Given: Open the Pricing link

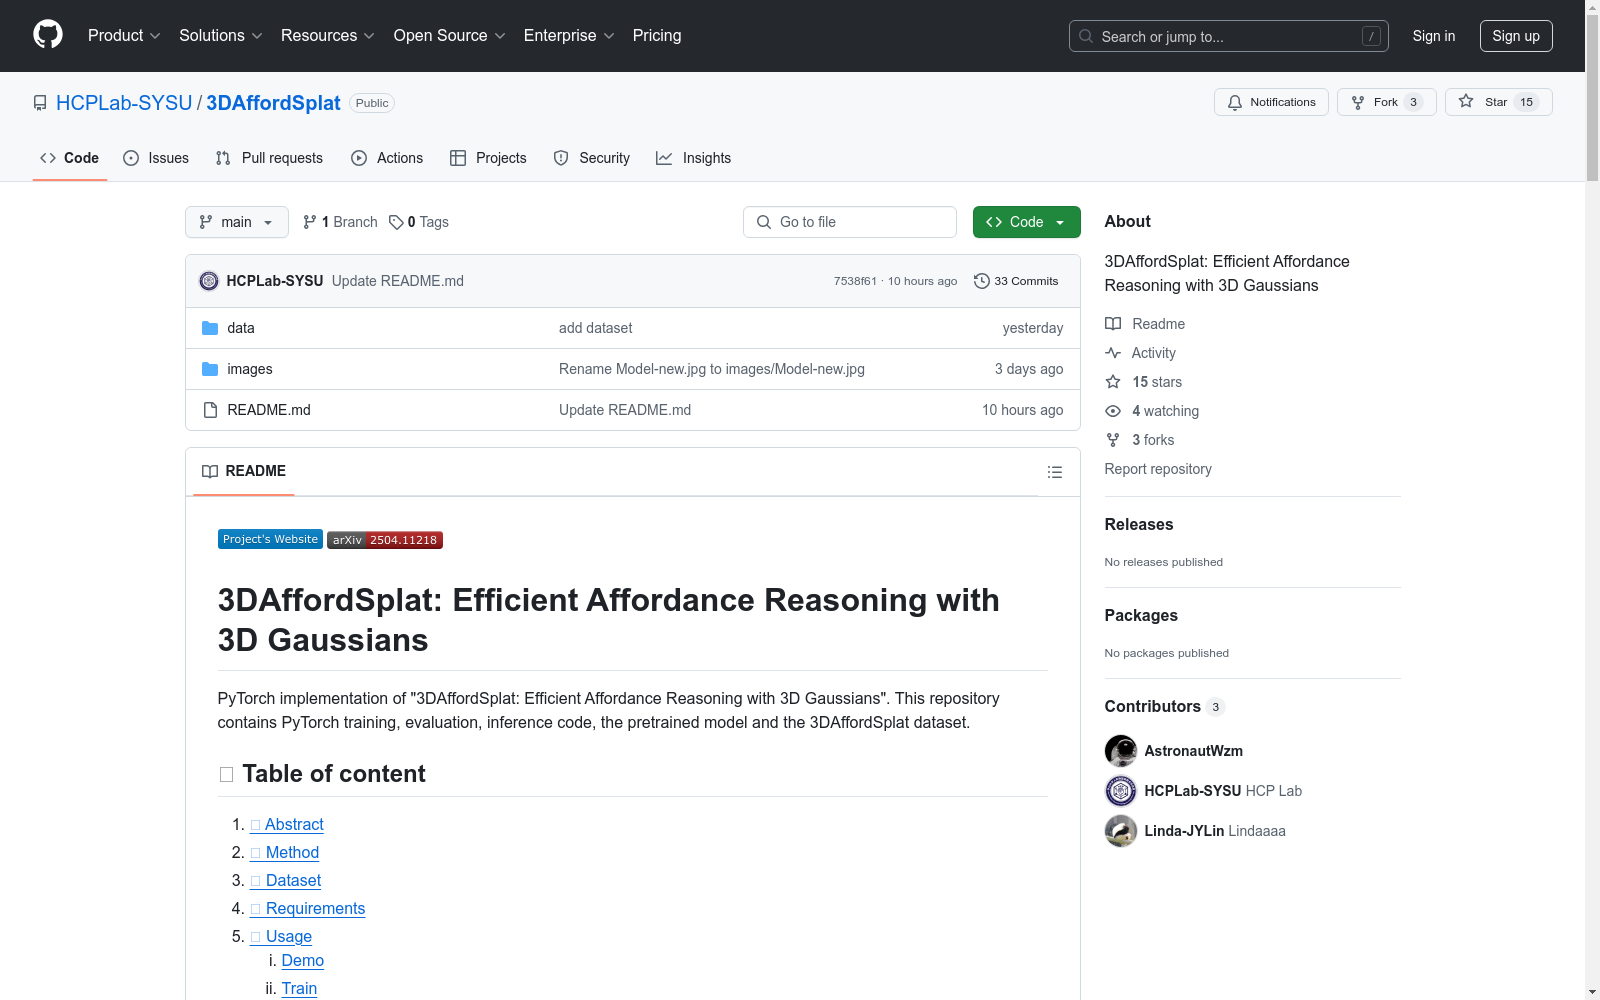Looking at the screenshot, I should point(657,35).
